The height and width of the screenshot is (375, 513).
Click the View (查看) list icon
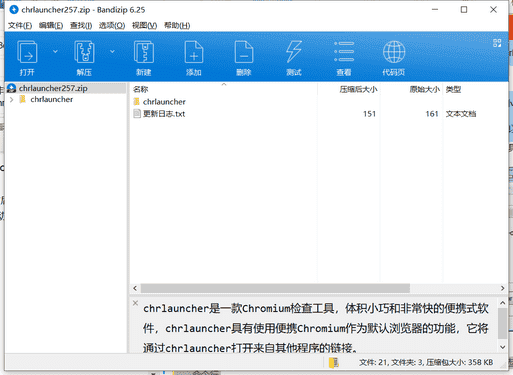(344, 52)
